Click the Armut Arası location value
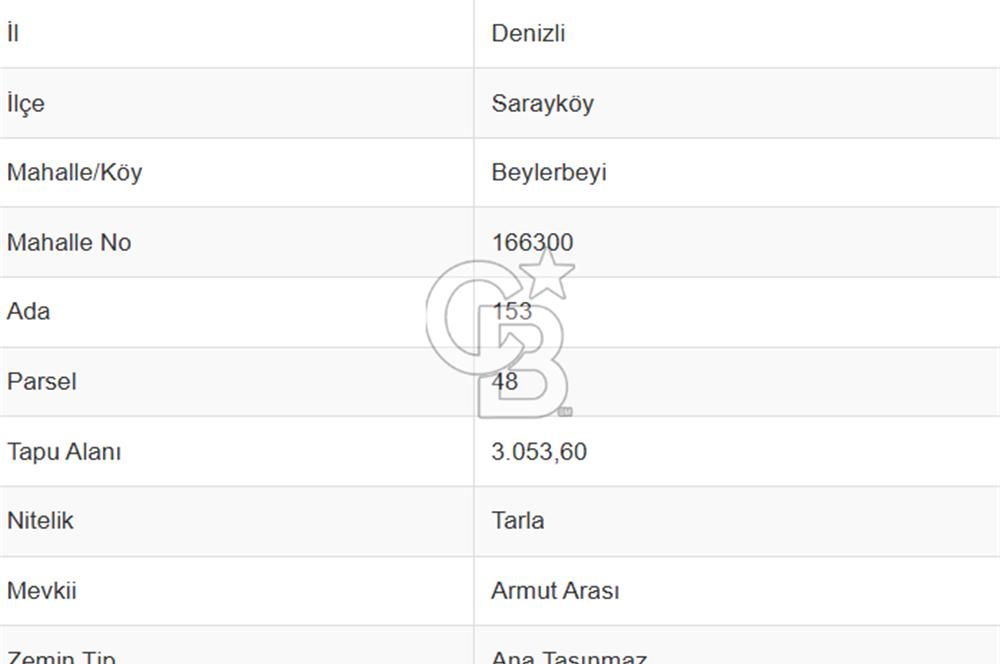This screenshot has width=1000, height=664. (x=555, y=591)
